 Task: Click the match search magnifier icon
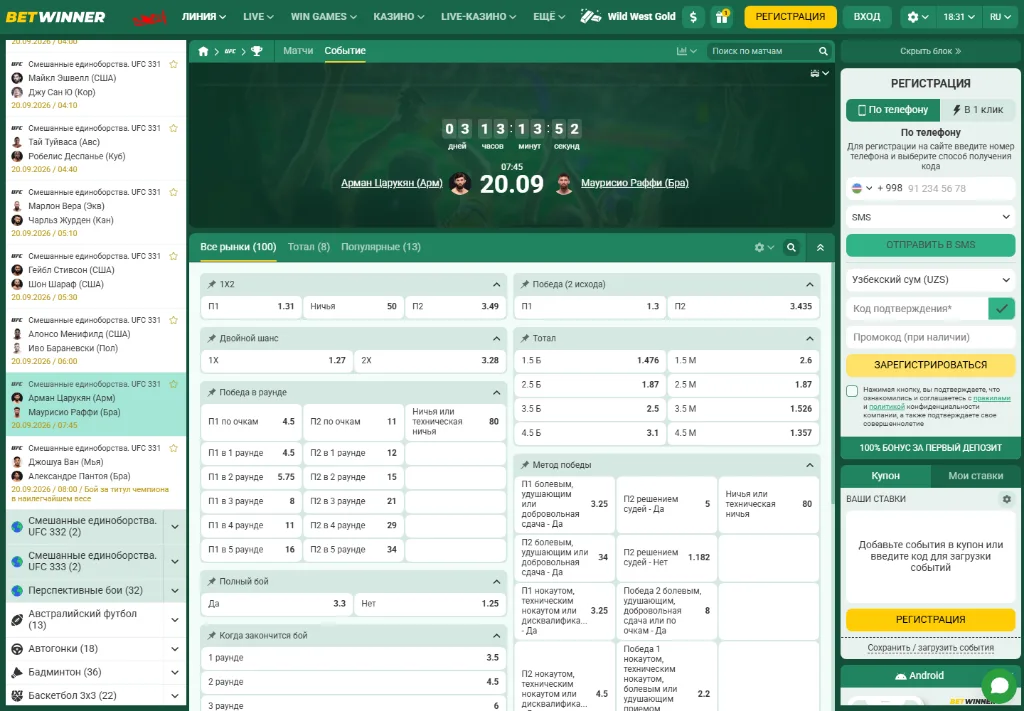[x=824, y=51]
